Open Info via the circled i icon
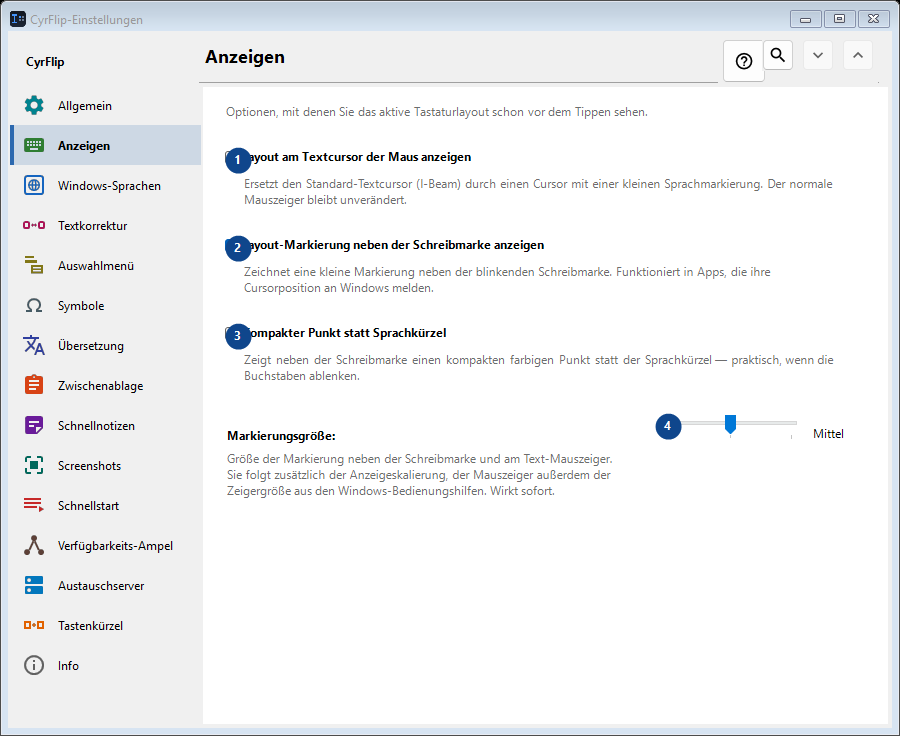This screenshot has width=900, height=736. [x=34, y=665]
